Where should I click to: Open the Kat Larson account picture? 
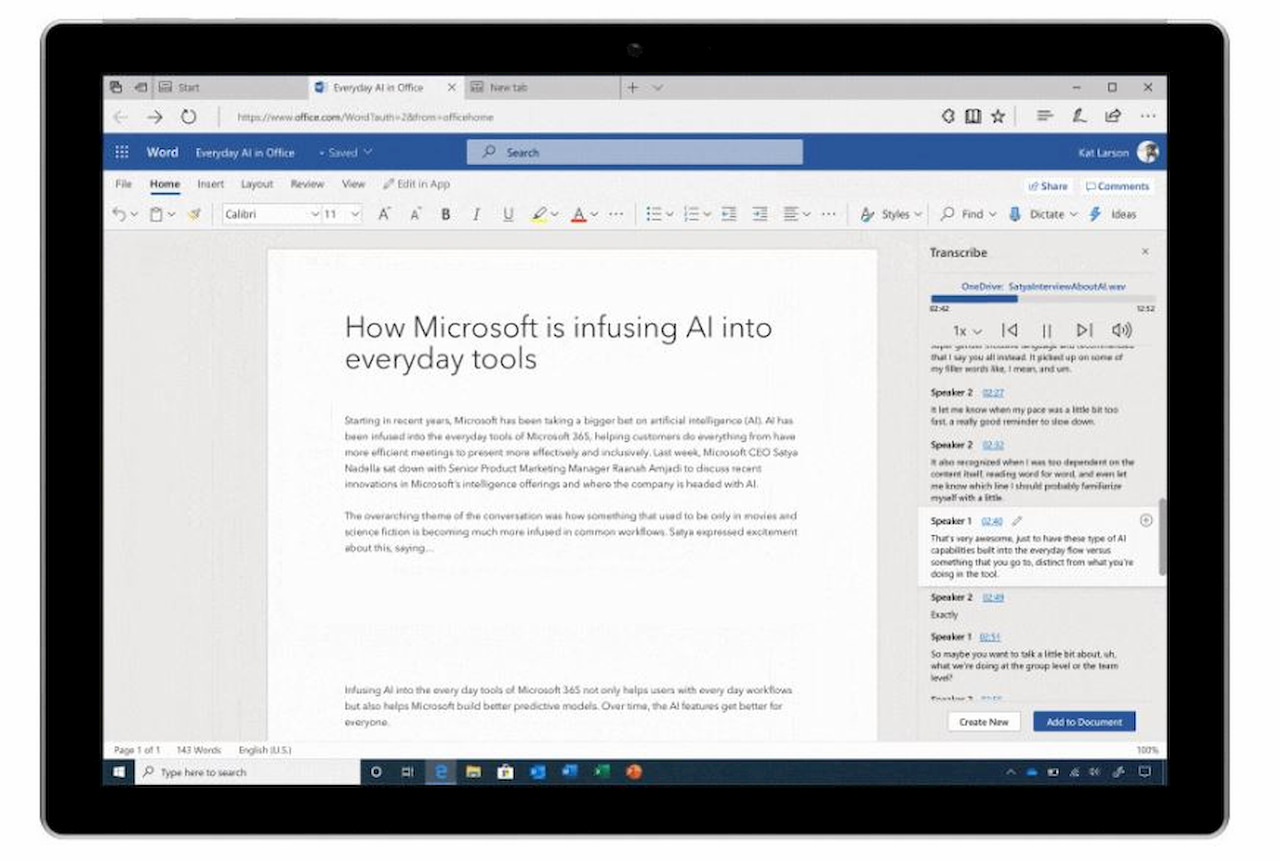[1148, 152]
